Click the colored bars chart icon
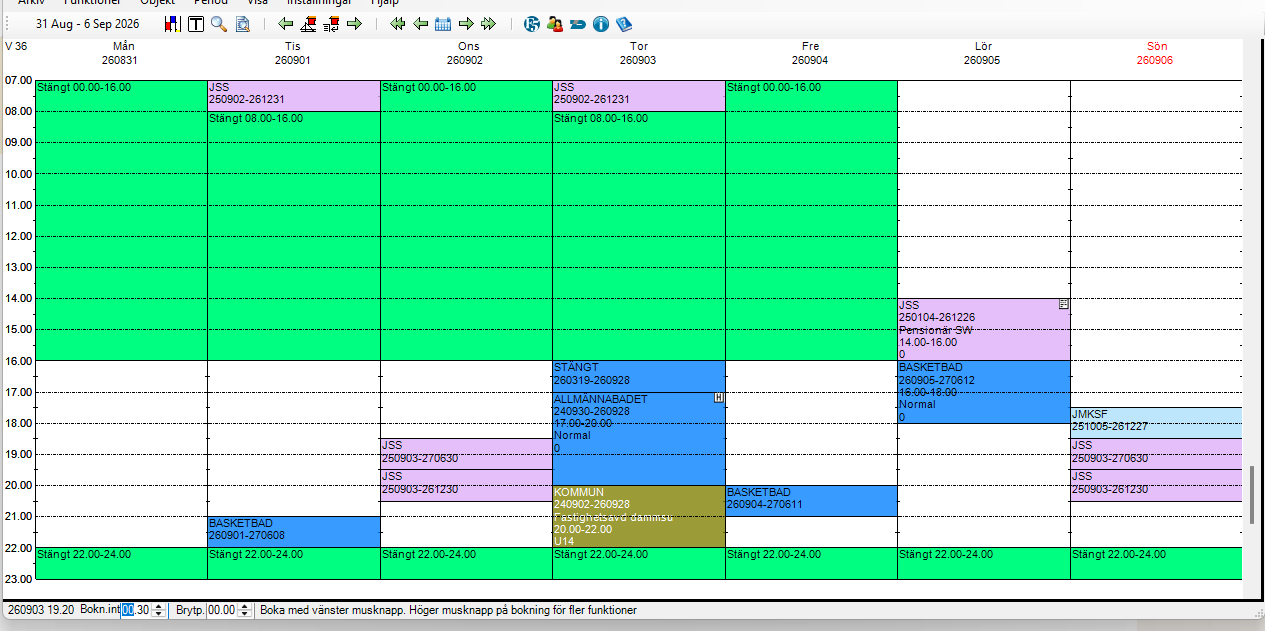This screenshot has width=1265, height=631. click(x=172, y=23)
